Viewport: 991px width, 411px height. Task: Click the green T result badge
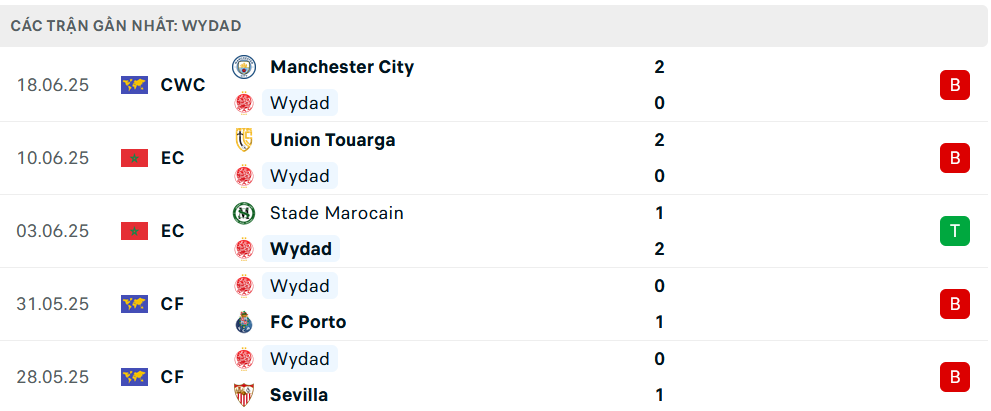[x=954, y=231]
